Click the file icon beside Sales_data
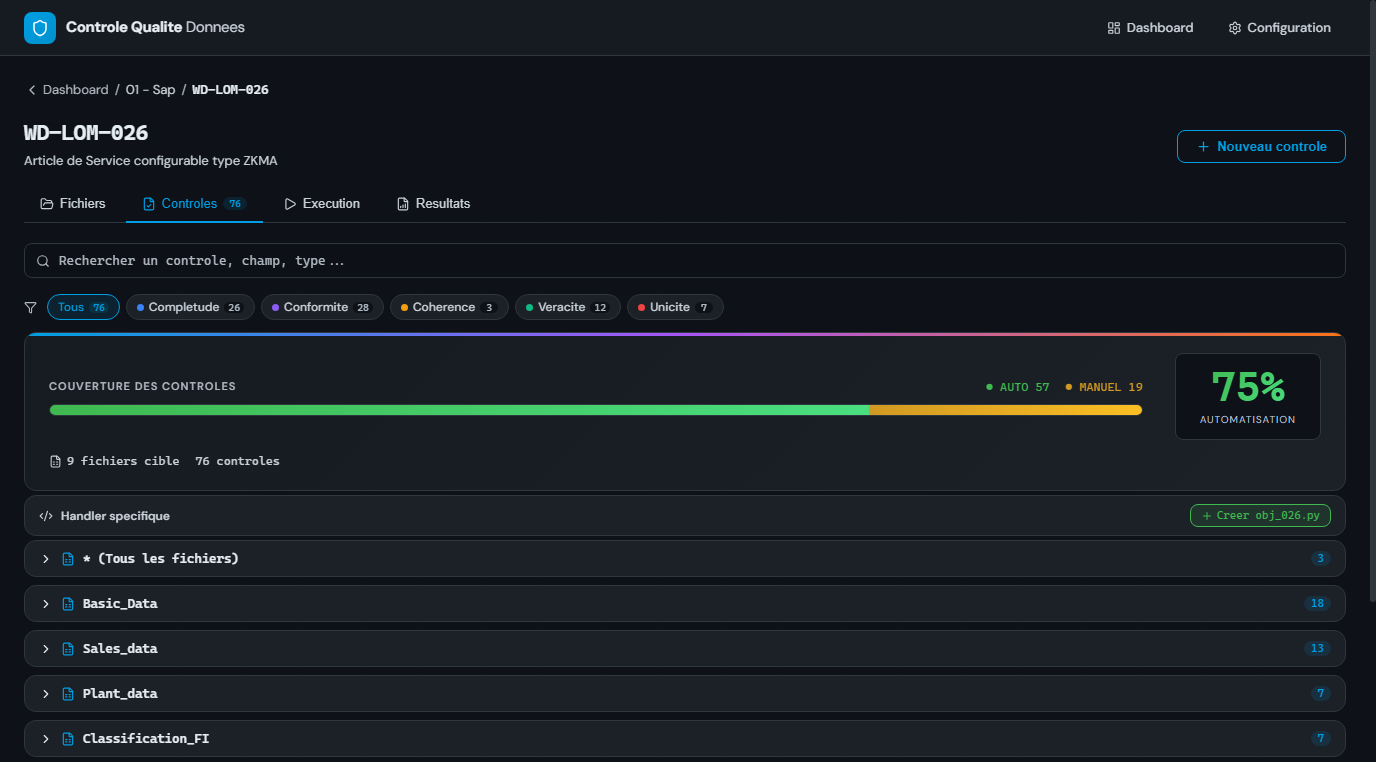 [x=68, y=649]
